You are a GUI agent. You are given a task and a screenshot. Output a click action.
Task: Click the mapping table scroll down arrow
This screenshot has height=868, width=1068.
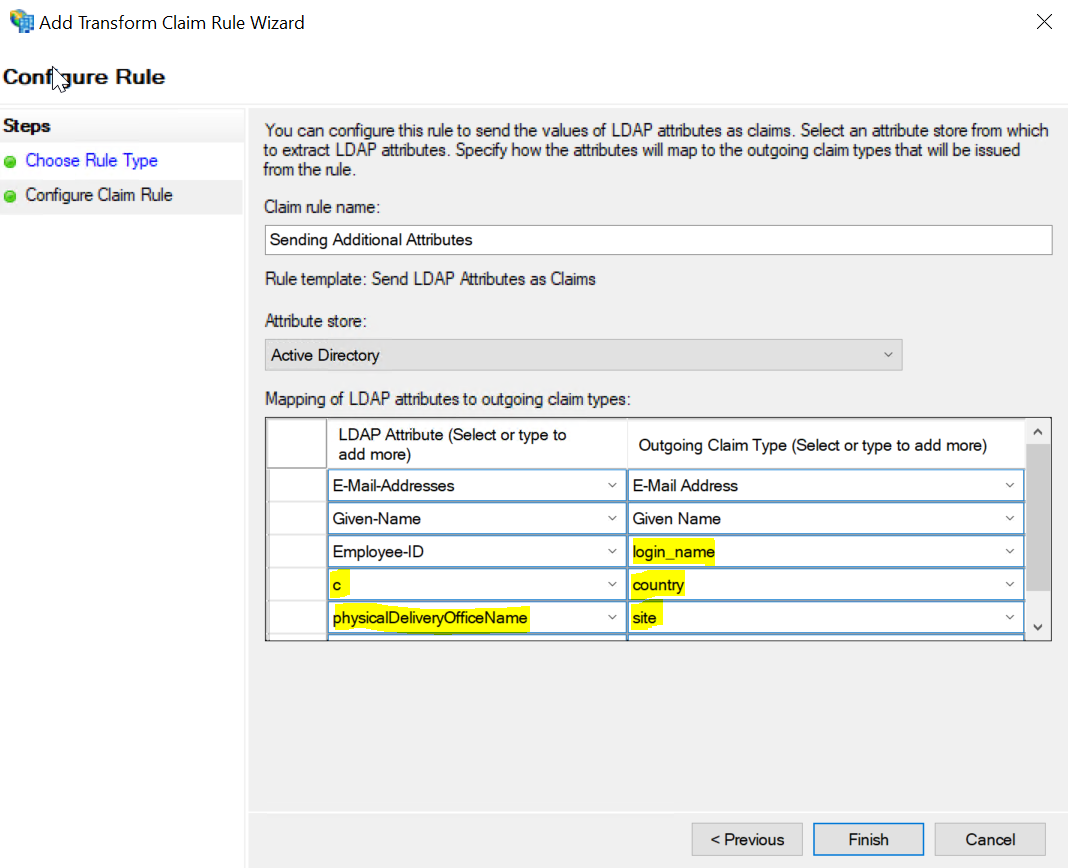point(1038,627)
